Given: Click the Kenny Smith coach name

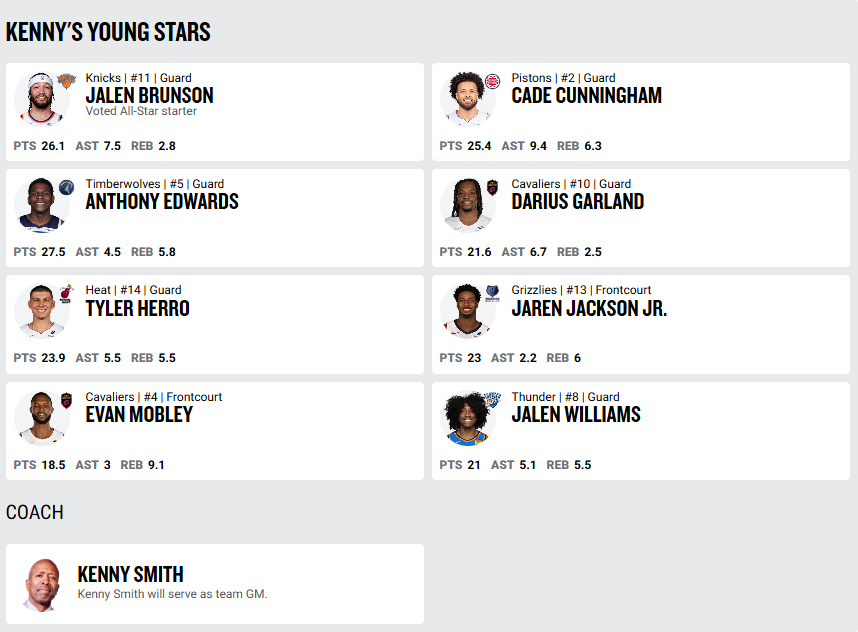Looking at the screenshot, I should tap(130, 574).
